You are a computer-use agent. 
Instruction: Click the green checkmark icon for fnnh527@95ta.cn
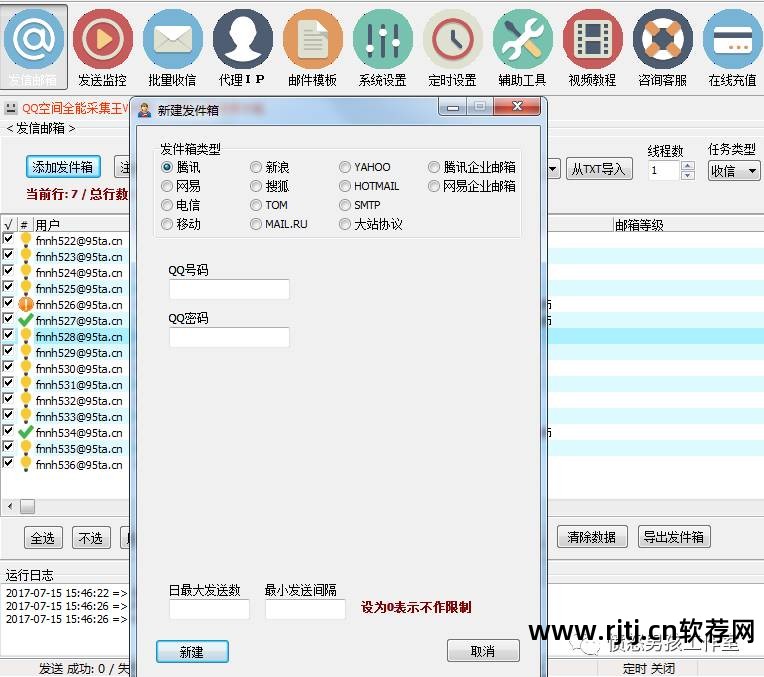[25, 320]
